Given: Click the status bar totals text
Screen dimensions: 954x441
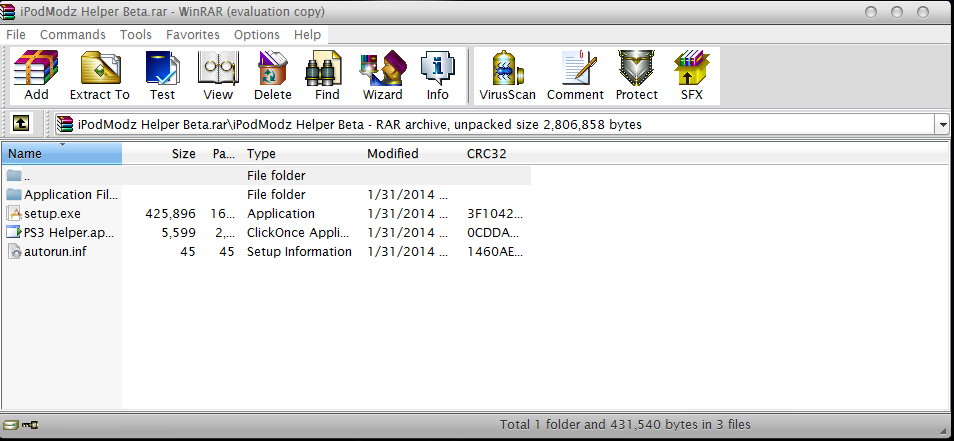Looking at the screenshot, I should 625,425.
